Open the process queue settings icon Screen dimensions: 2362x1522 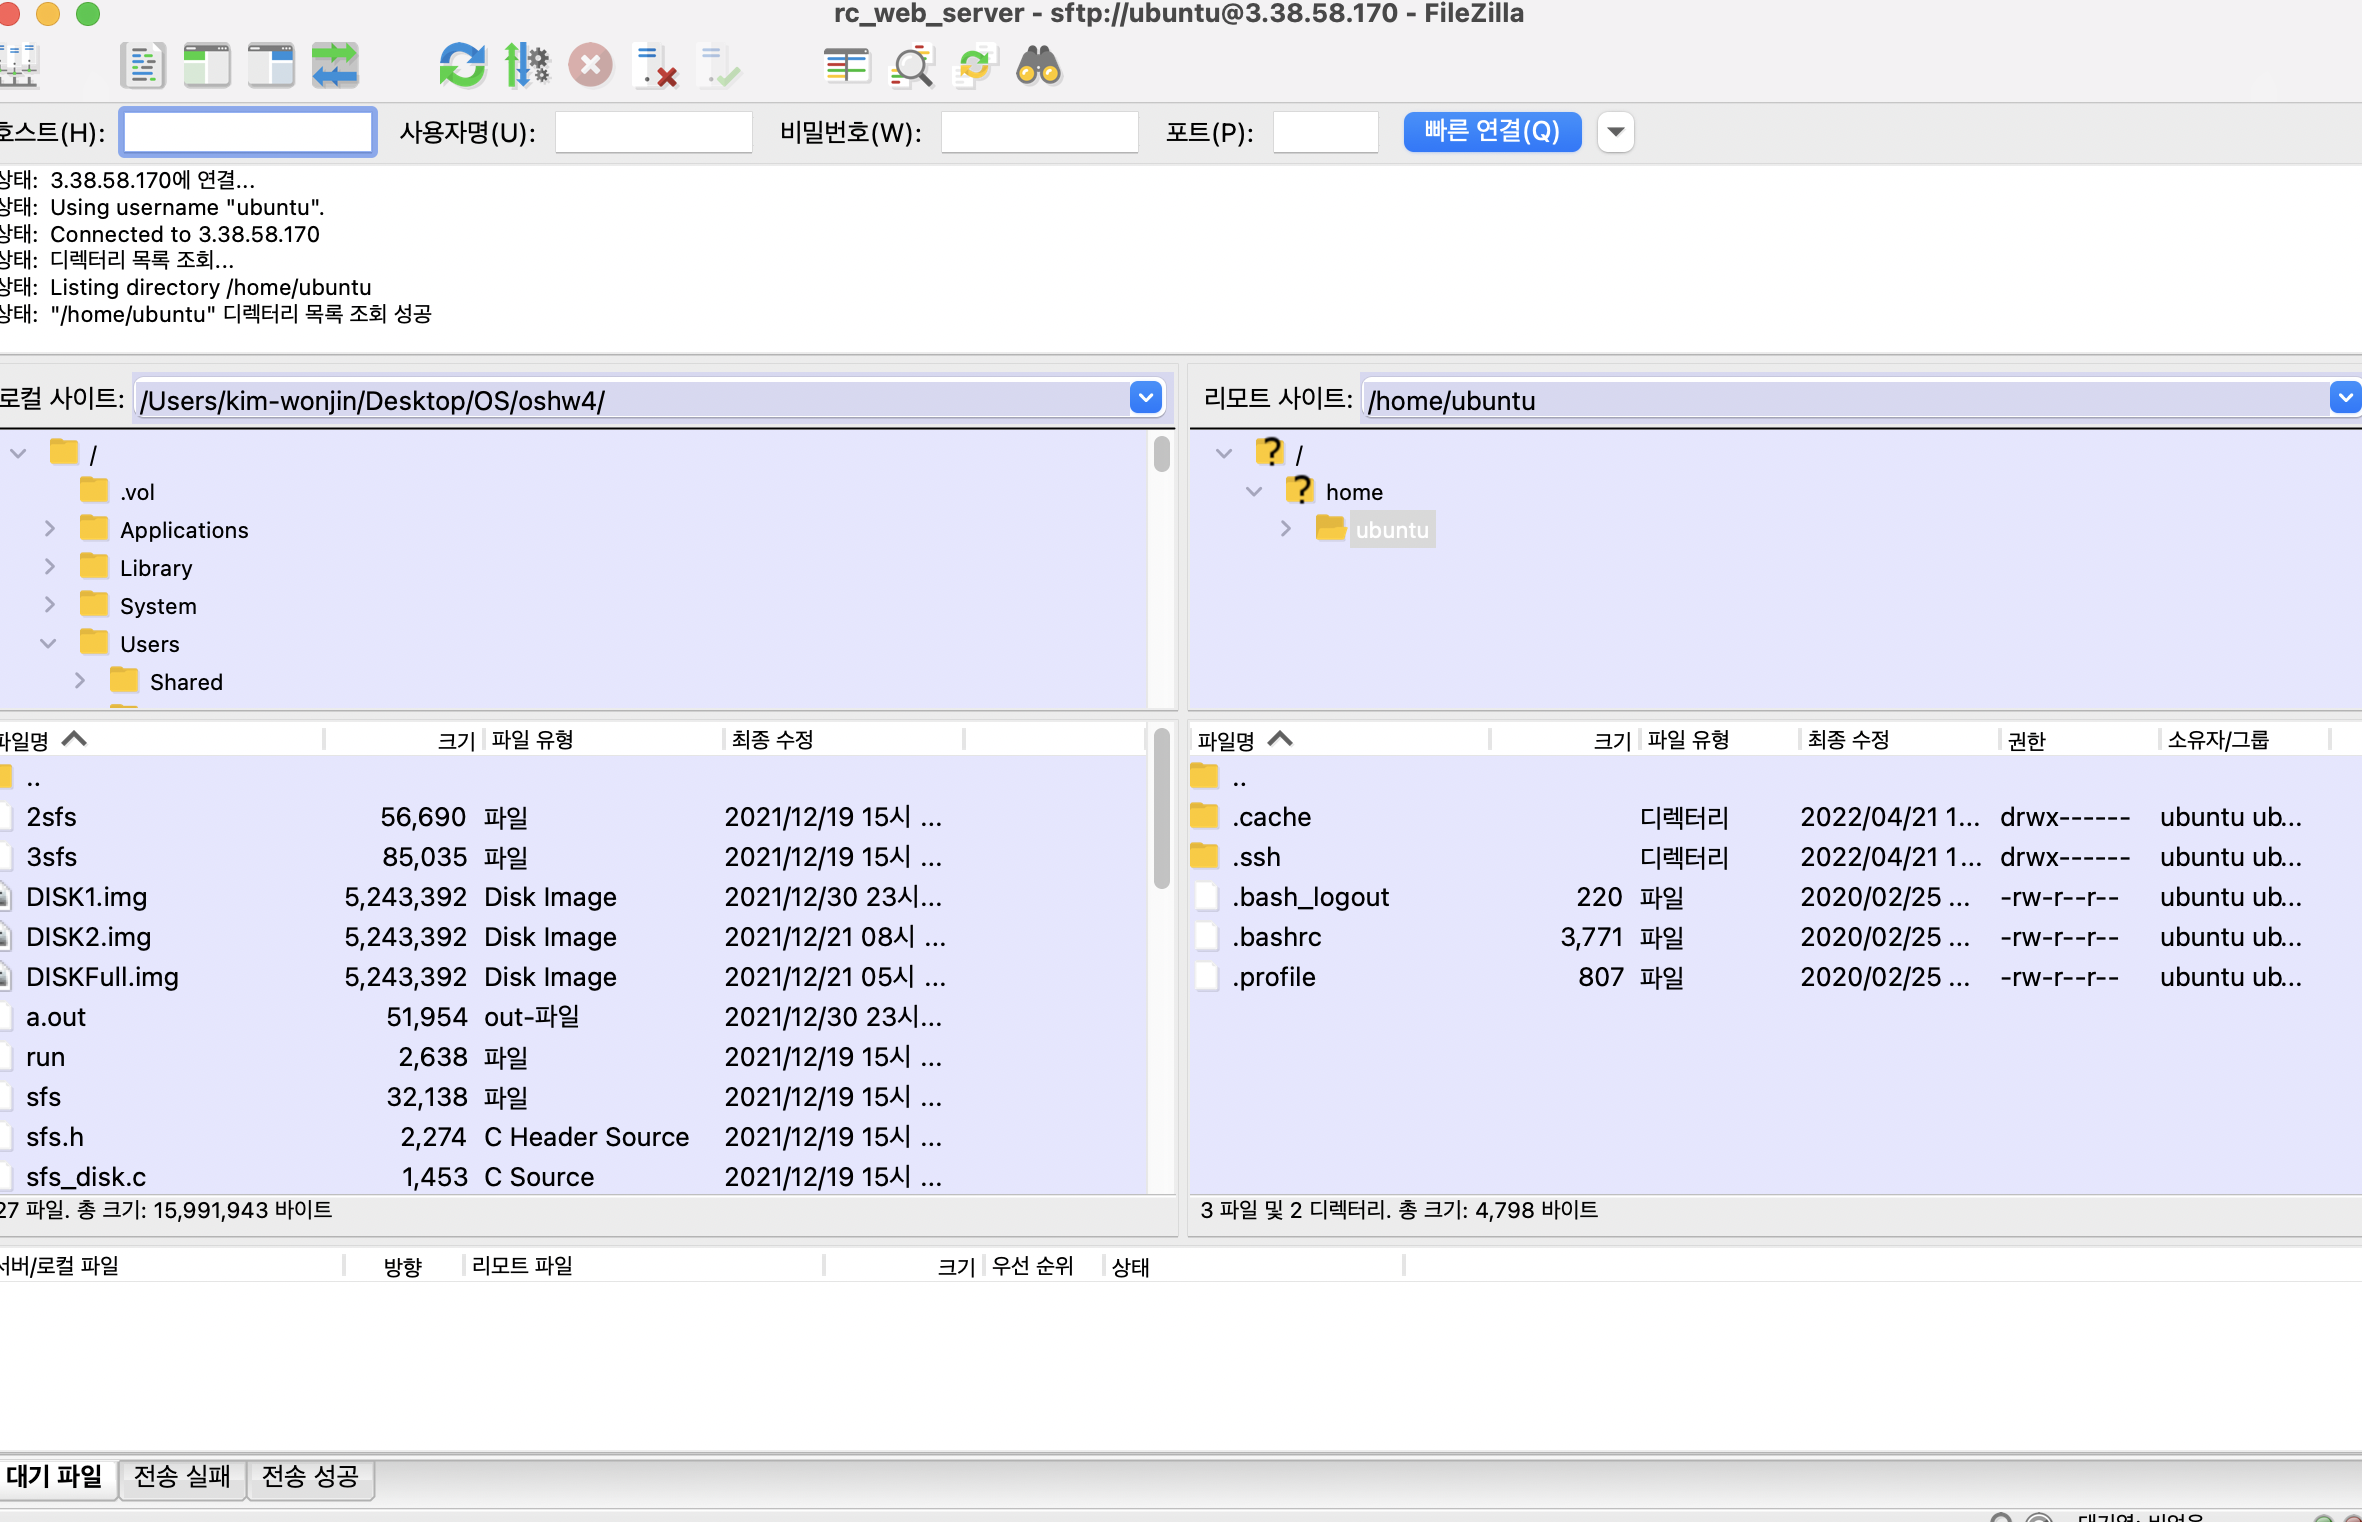pos(526,66)
